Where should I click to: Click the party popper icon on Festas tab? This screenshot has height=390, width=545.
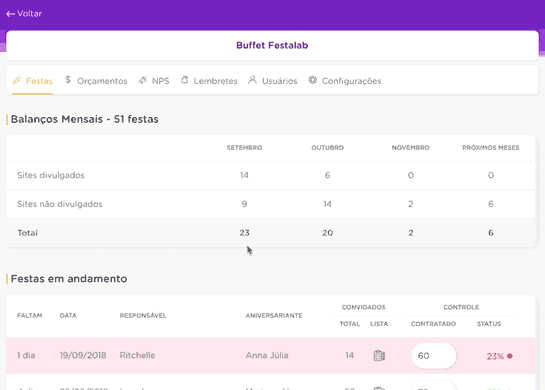click(17, 80)
